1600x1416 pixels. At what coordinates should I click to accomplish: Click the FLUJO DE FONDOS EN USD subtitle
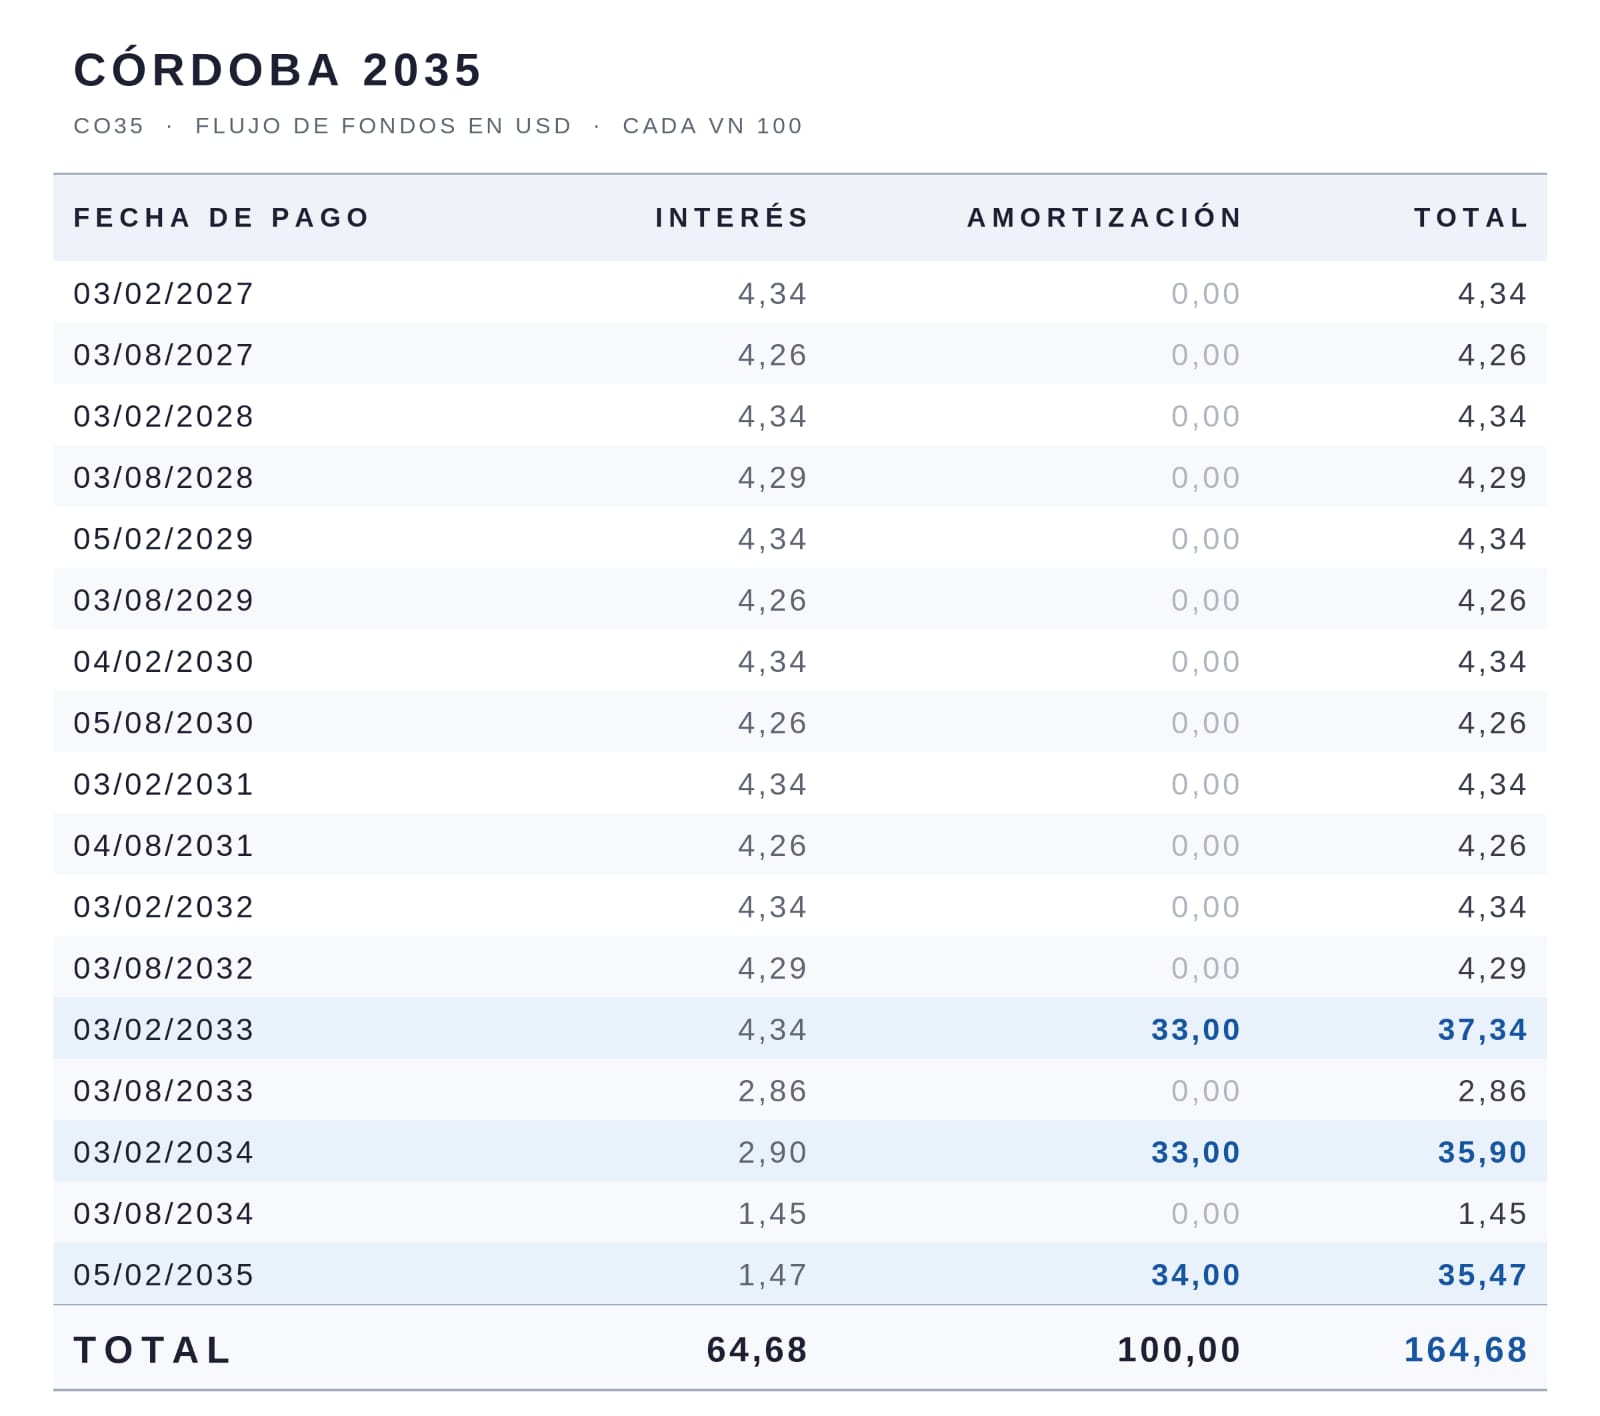pyautogui.click(x=383, y=126)
